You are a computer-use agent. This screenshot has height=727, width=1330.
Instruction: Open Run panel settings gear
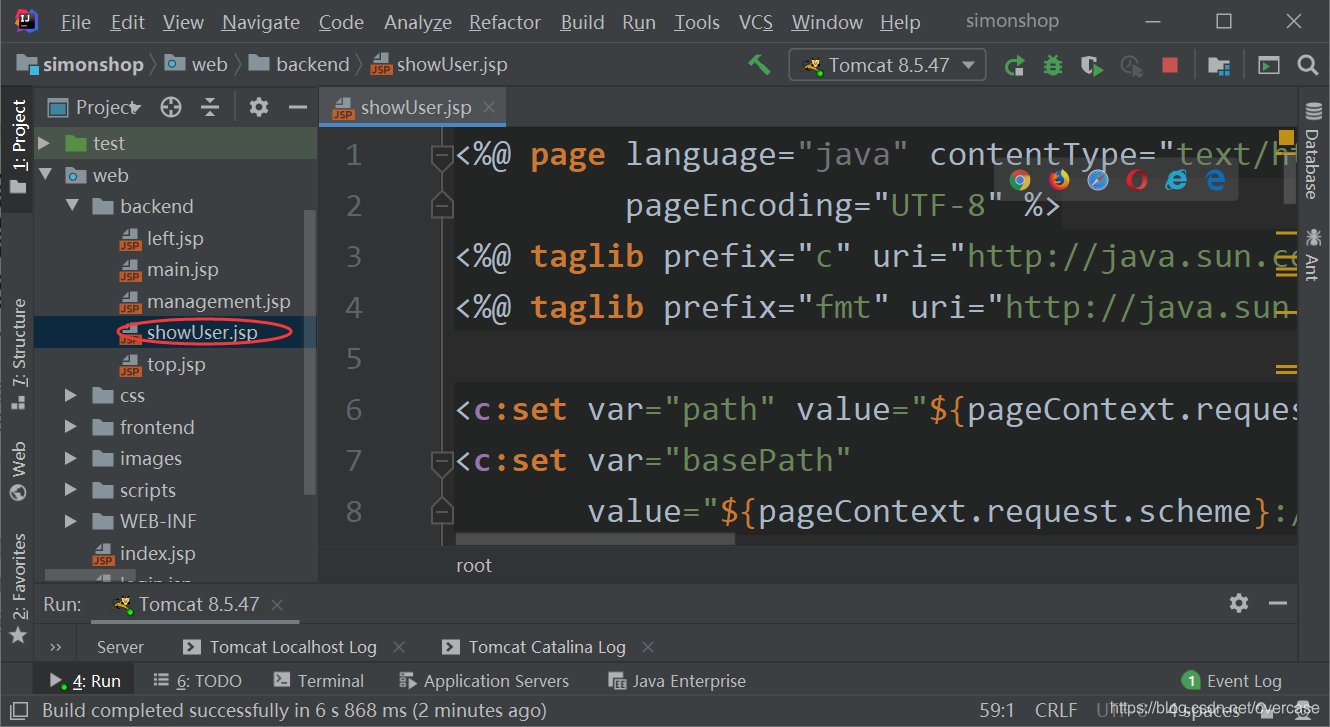[x=1239, y=603]
